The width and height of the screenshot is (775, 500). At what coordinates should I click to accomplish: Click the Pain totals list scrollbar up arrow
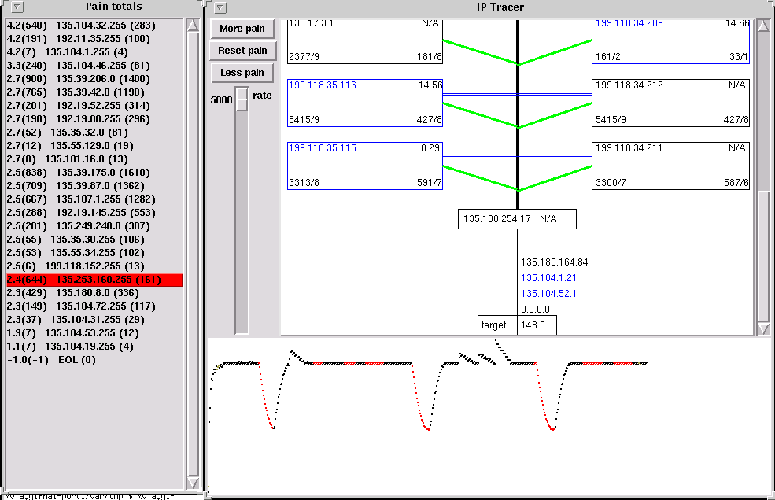191,24
